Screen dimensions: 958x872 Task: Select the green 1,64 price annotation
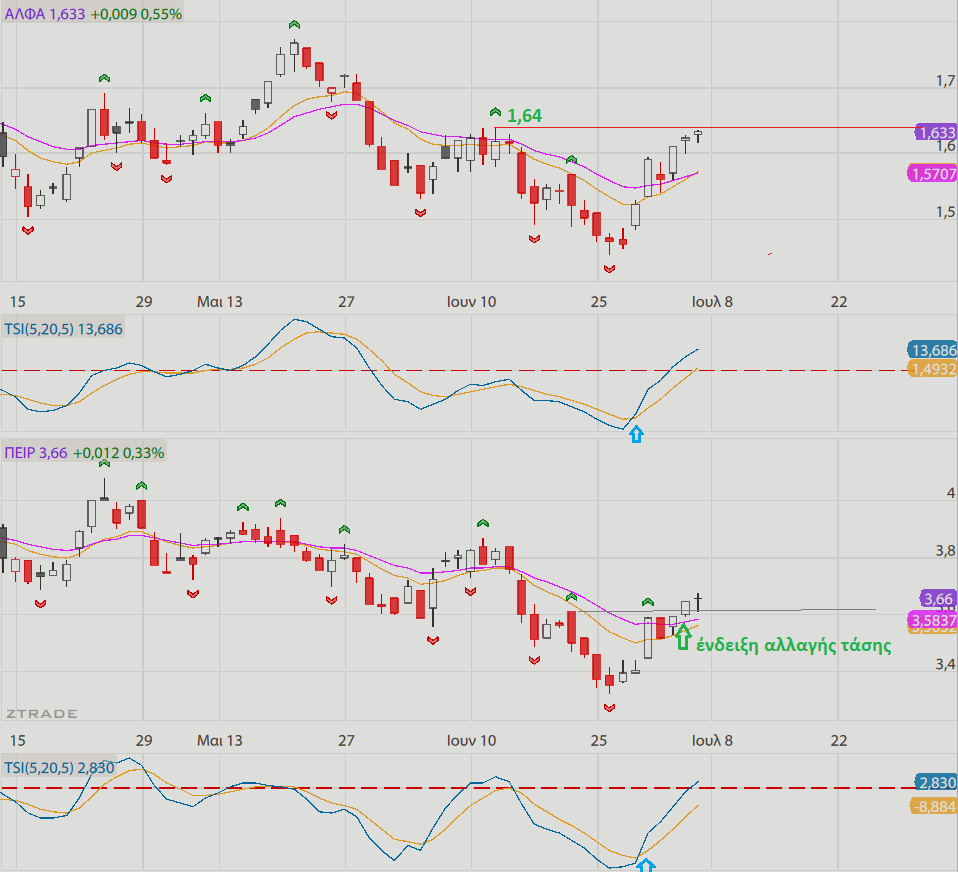(524, 115)
